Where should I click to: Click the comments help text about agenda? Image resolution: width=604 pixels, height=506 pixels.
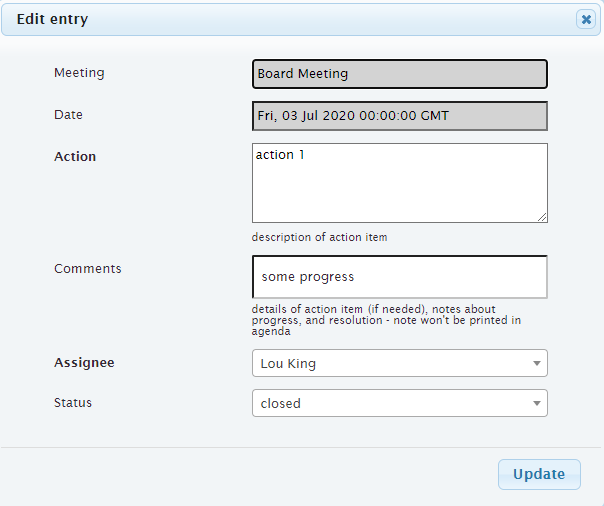click(x=386, y=320)
